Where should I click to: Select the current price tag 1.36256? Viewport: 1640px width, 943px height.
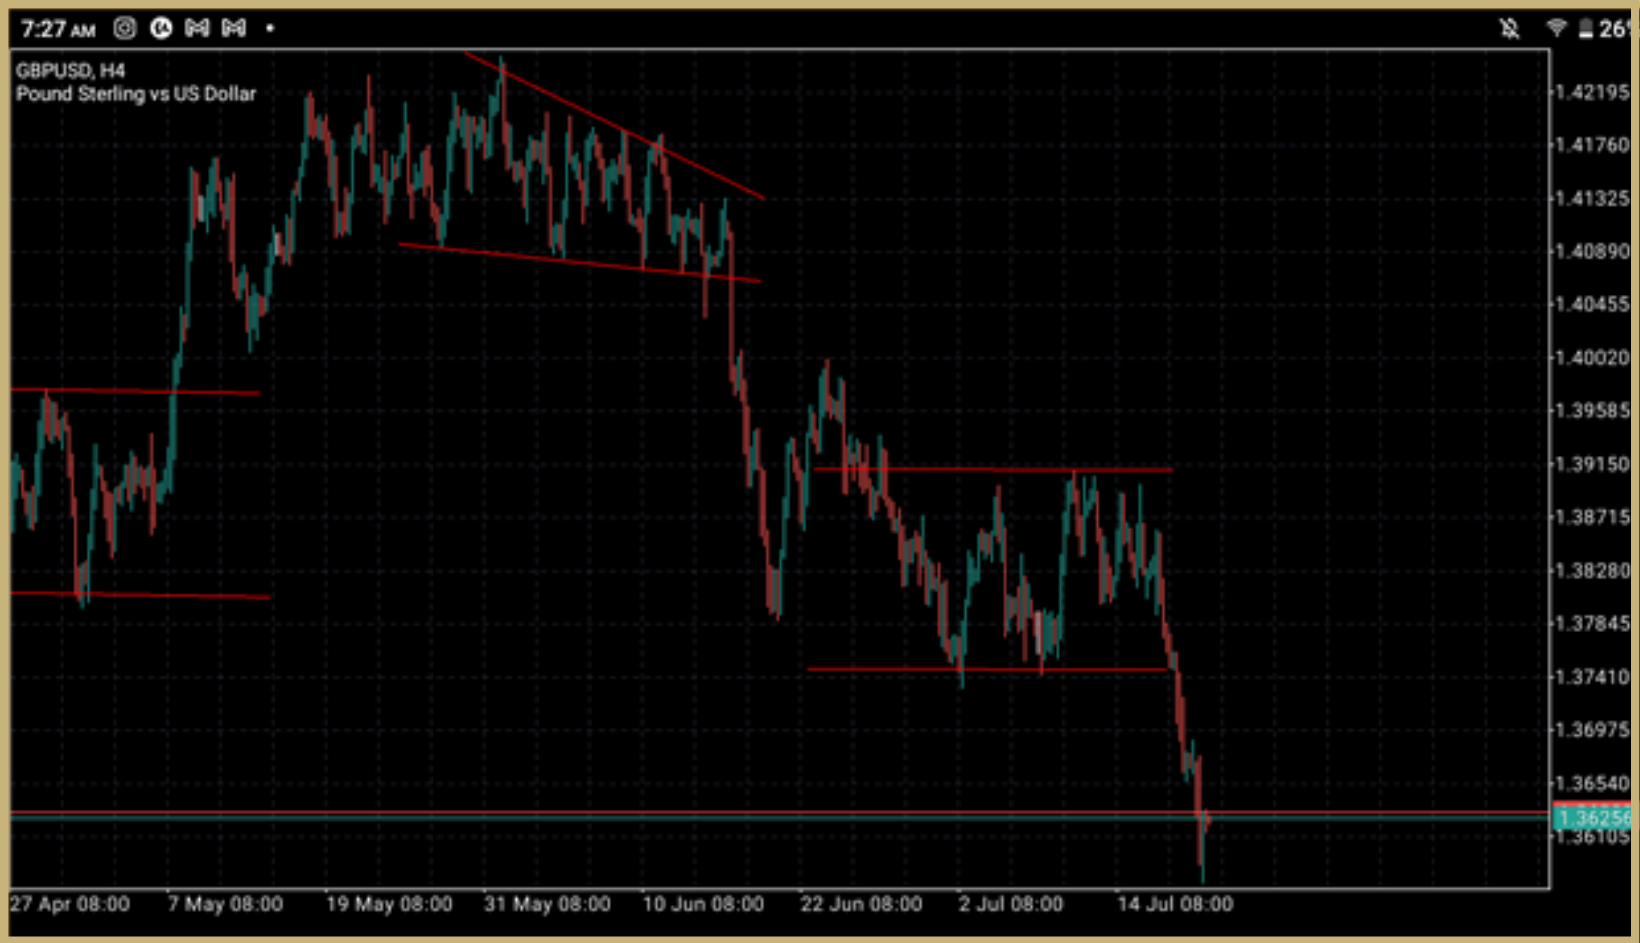[1592, 818]
